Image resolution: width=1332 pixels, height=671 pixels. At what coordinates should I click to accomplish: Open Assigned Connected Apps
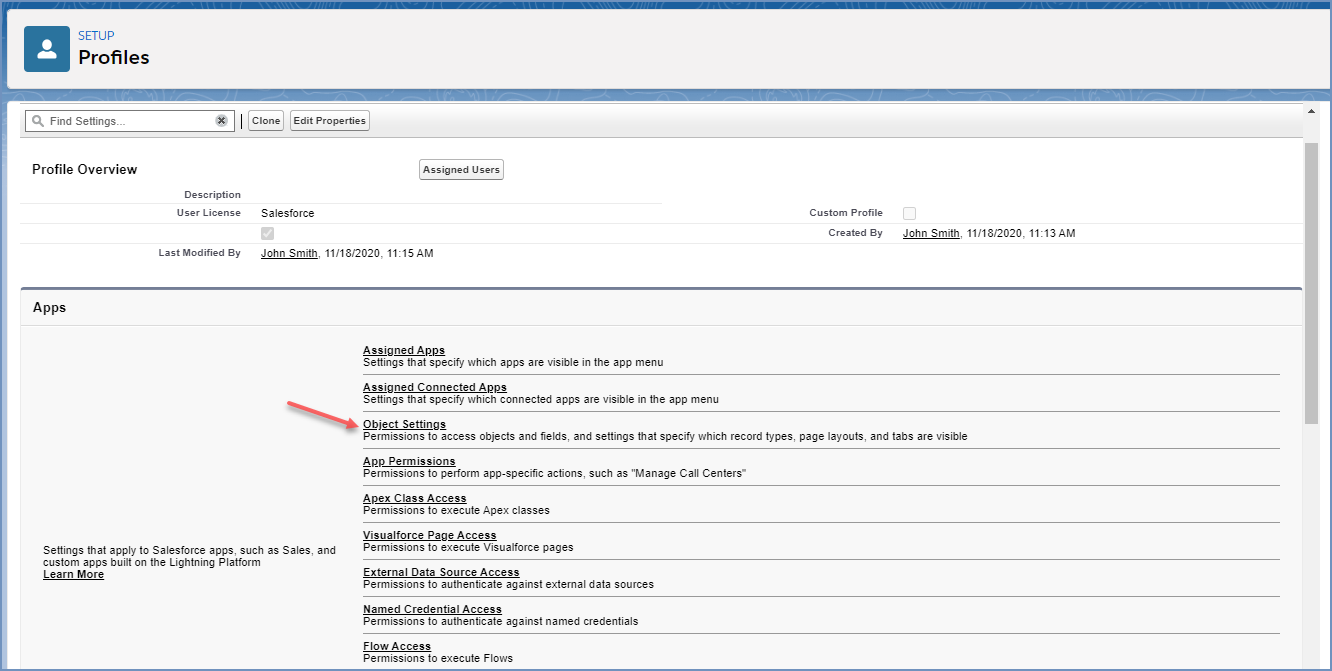[x=434, y=387]
